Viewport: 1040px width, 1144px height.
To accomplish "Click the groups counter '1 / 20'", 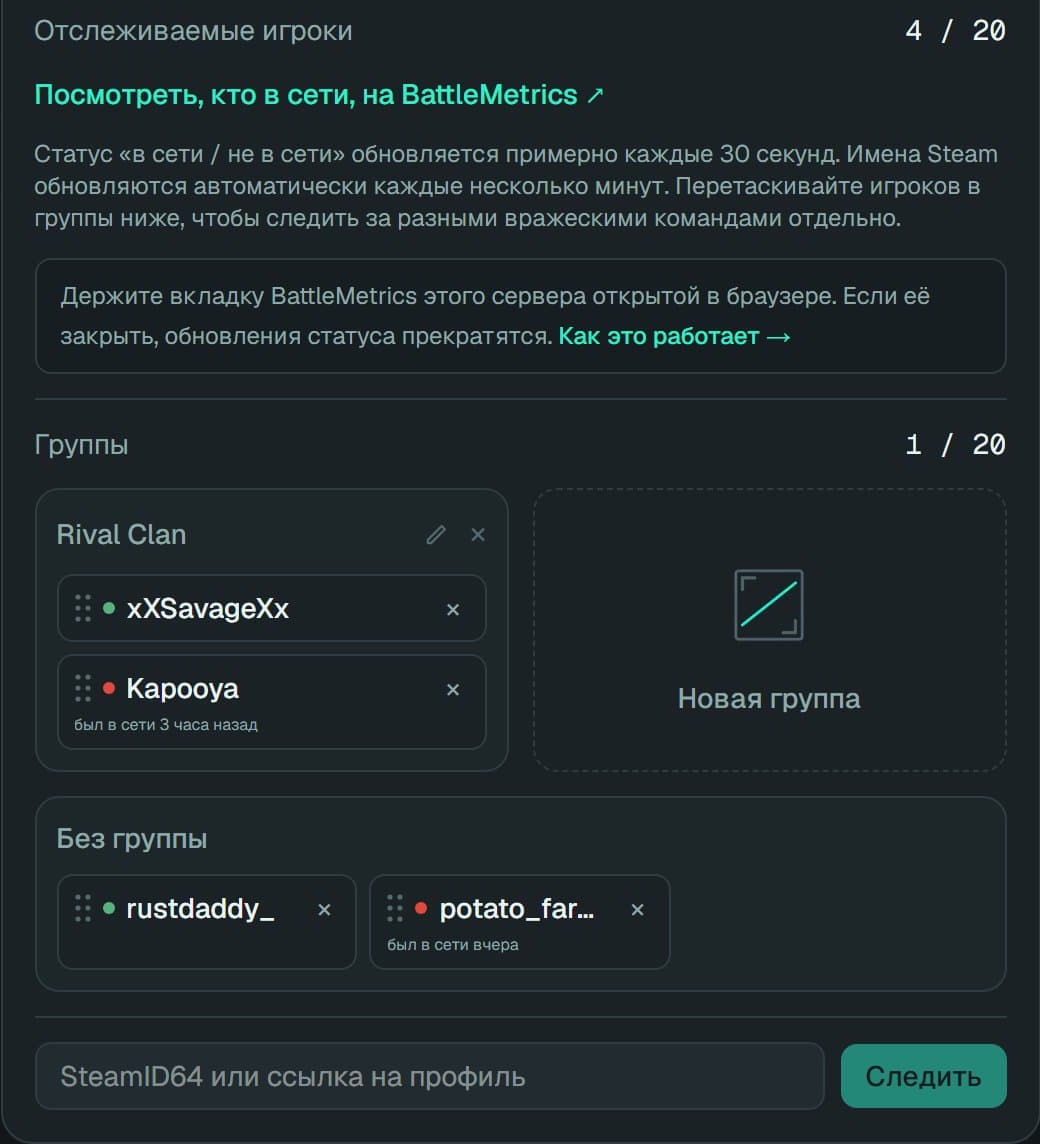I will 955,445.
